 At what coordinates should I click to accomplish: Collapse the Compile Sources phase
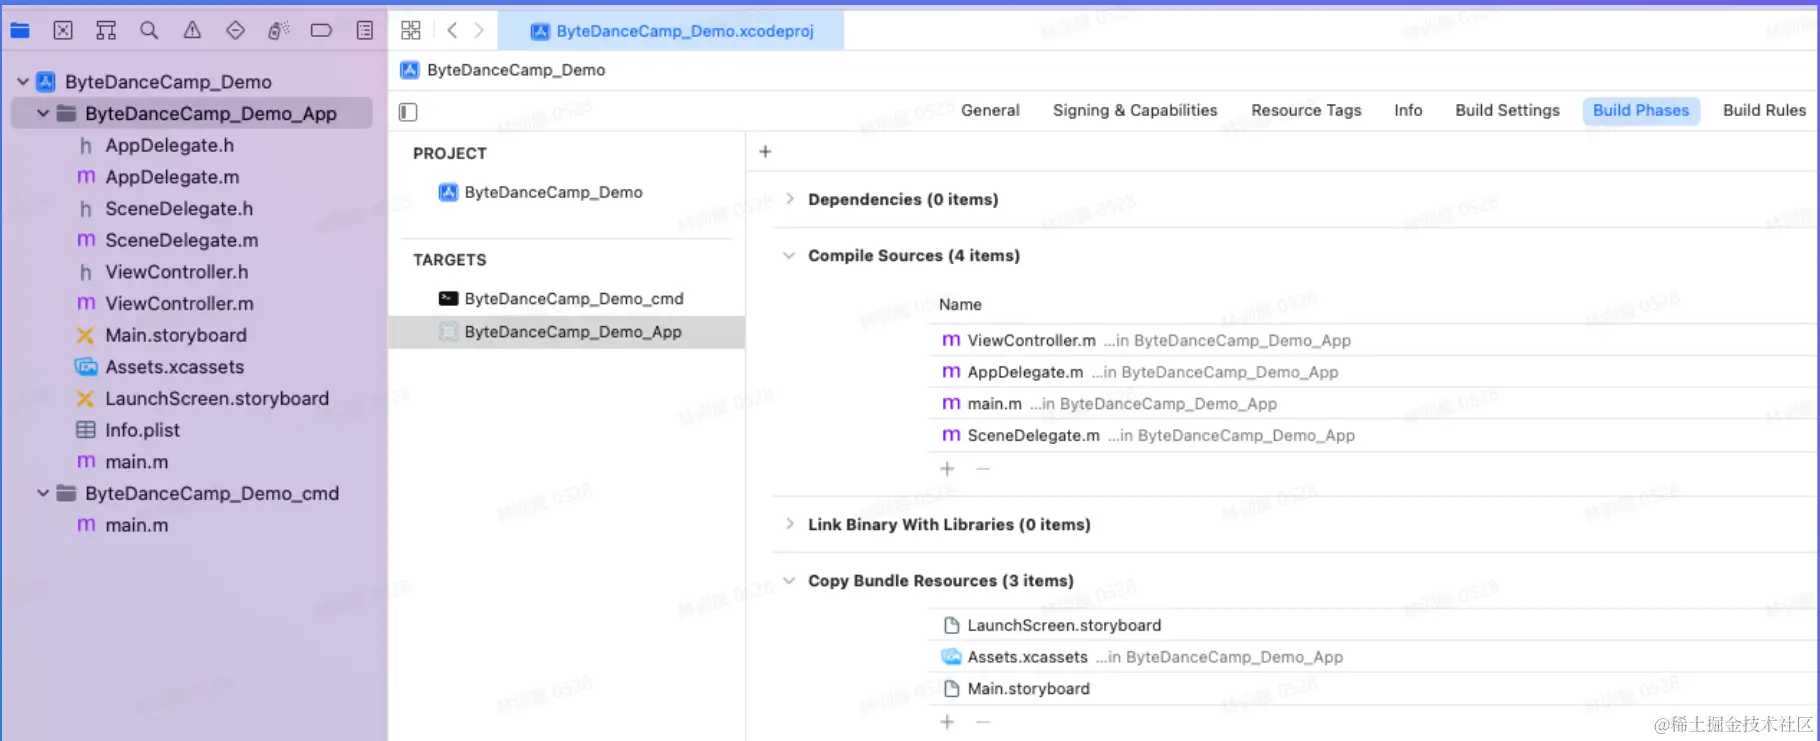[x=790, y=256]
